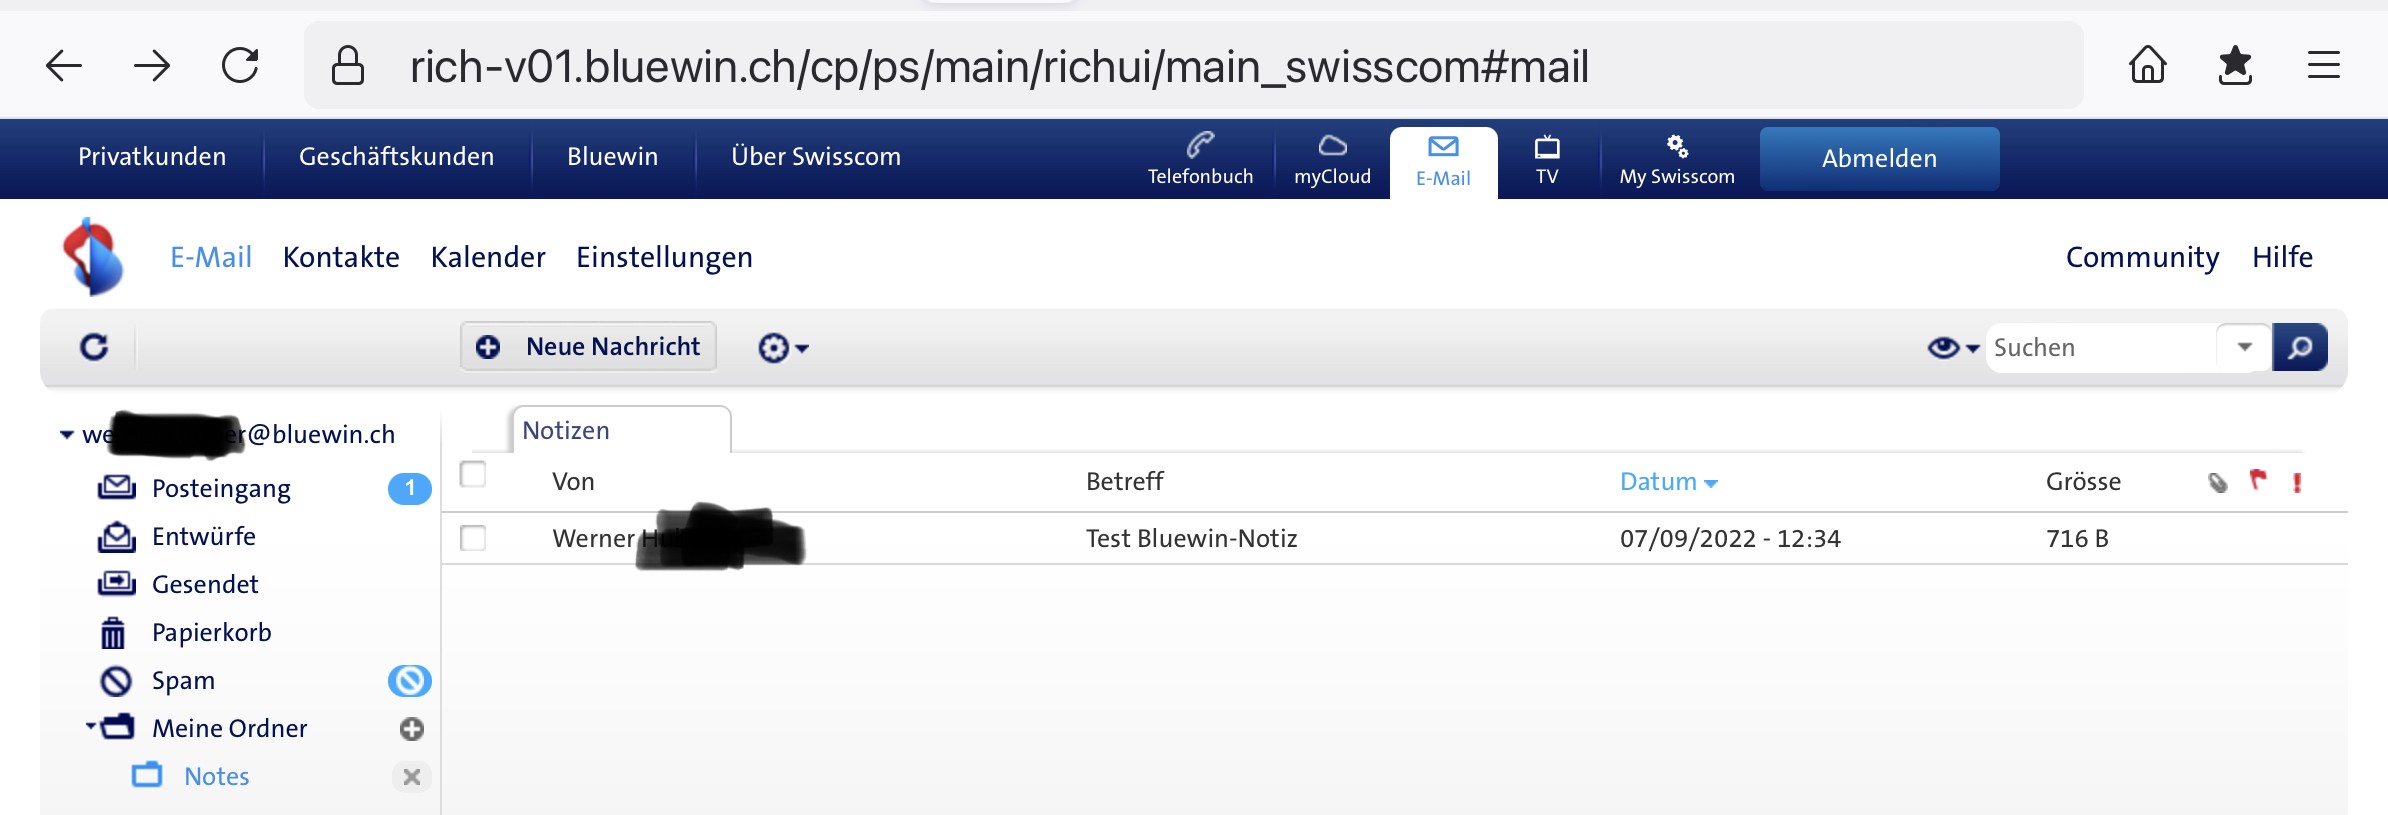The width and height of the screenshot is (2388, 815).
Task: Expand the gear actions dropdown
Action: click(x=783, y=348)
